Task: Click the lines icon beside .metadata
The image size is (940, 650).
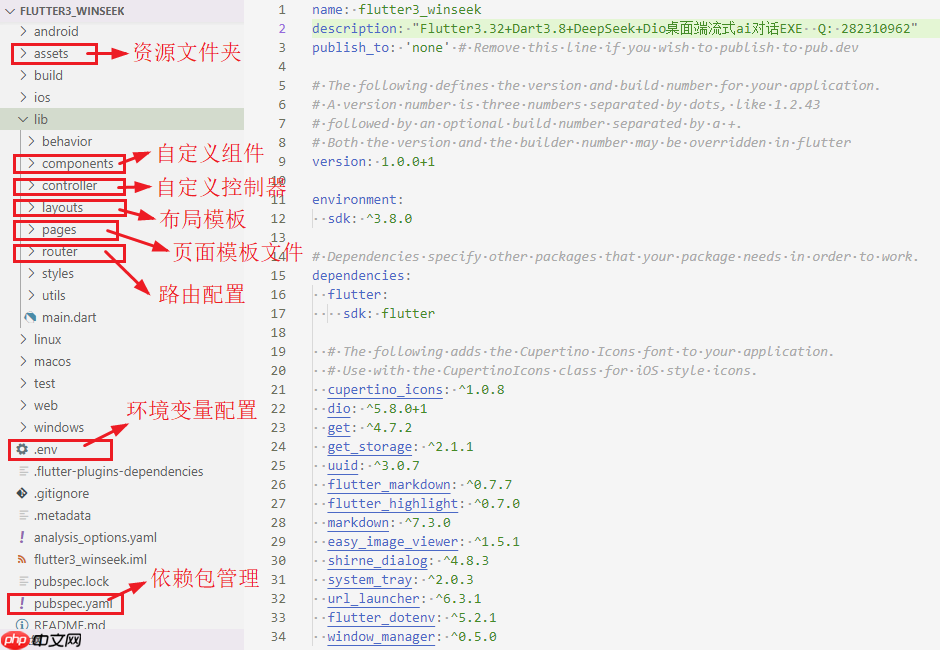Action: click(23, 515)
